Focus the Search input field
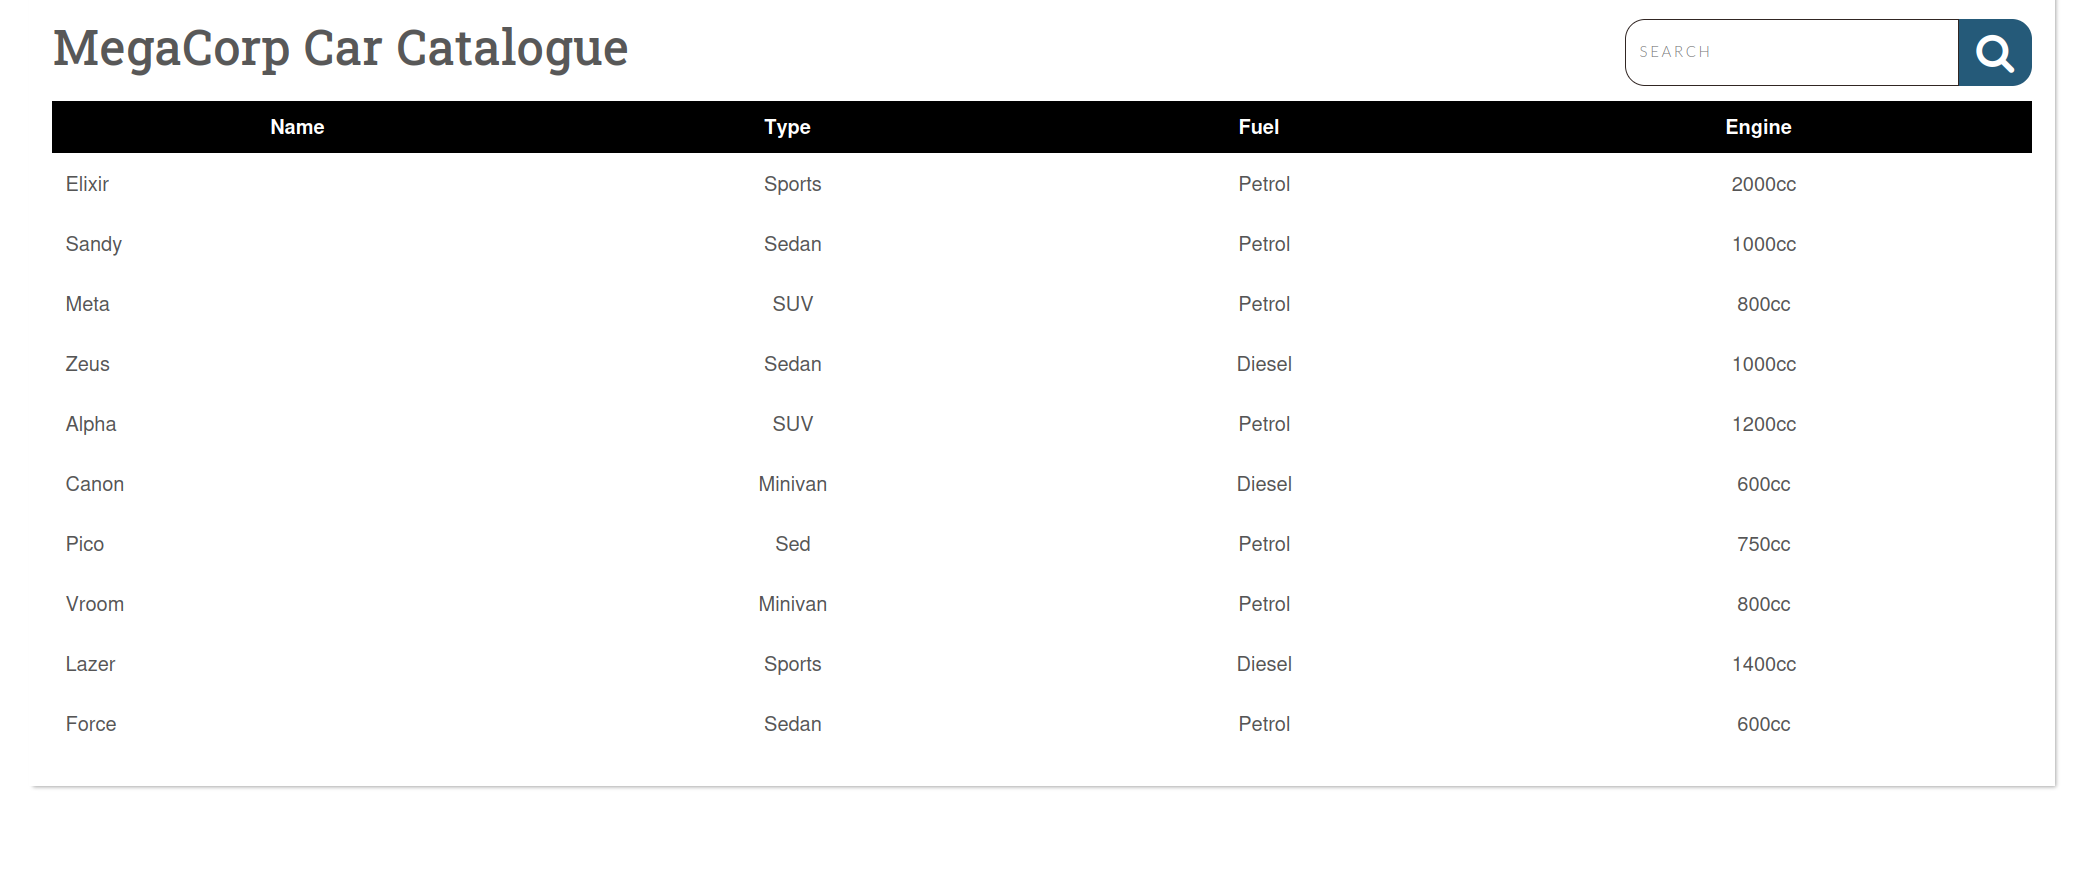This screenshot has width=2084, height=876. pos(1791,53)
